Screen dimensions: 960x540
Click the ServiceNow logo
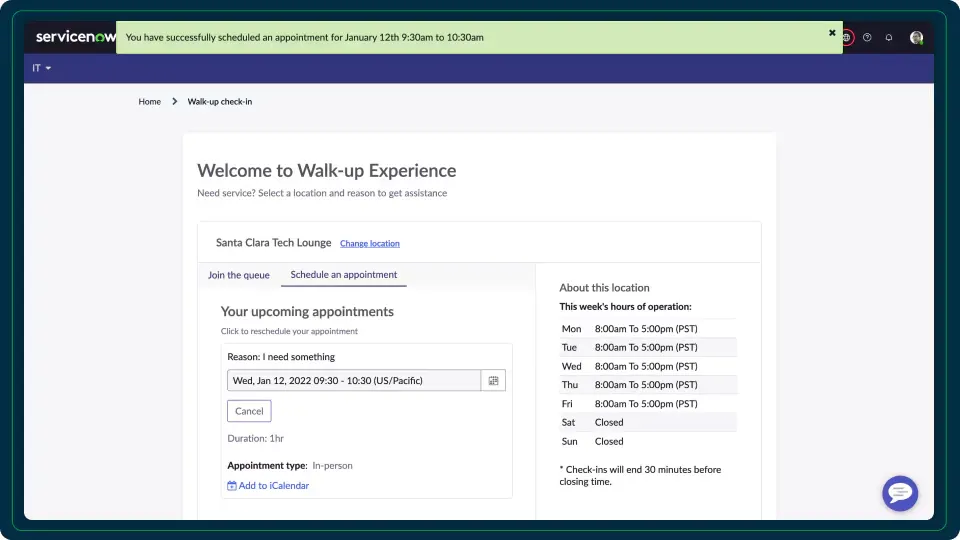[75, 38]
